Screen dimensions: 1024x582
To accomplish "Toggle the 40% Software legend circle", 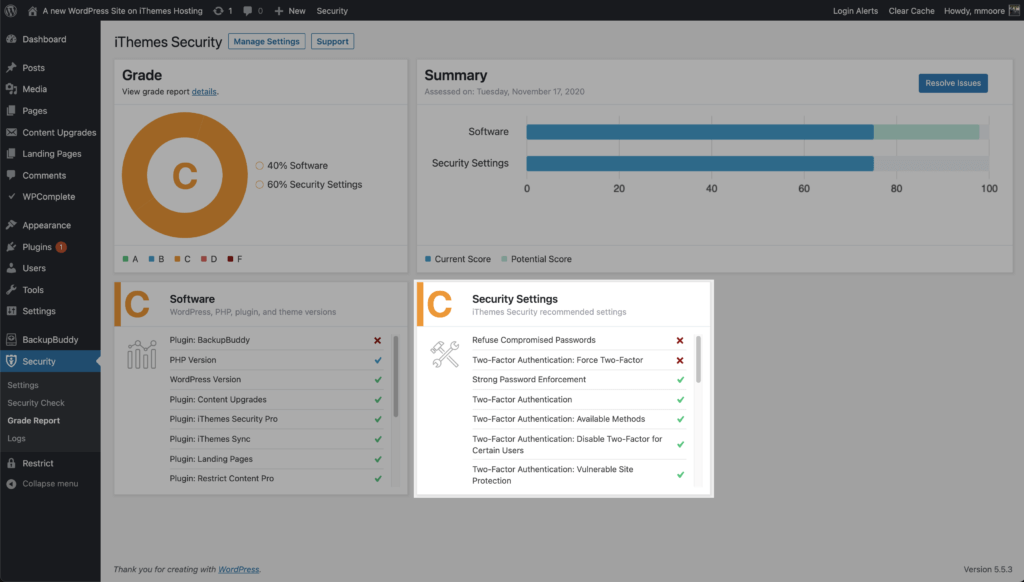I will point(259,166).
